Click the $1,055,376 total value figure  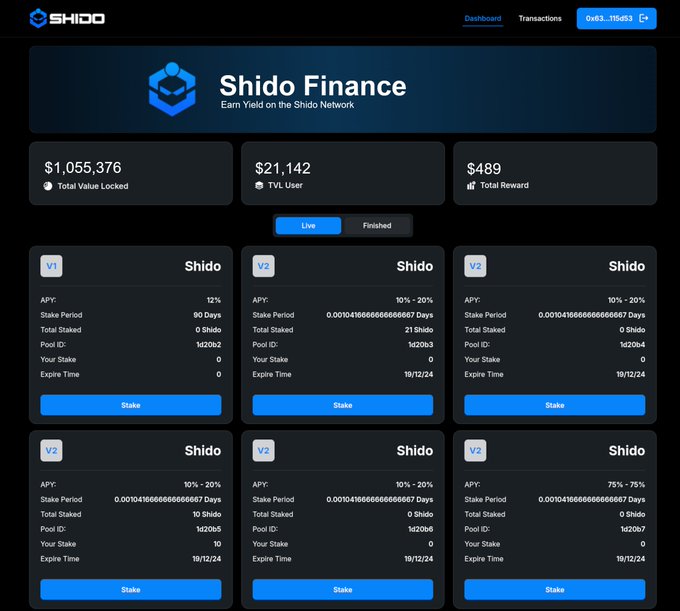pyautogui.click(x=83, y=168)
